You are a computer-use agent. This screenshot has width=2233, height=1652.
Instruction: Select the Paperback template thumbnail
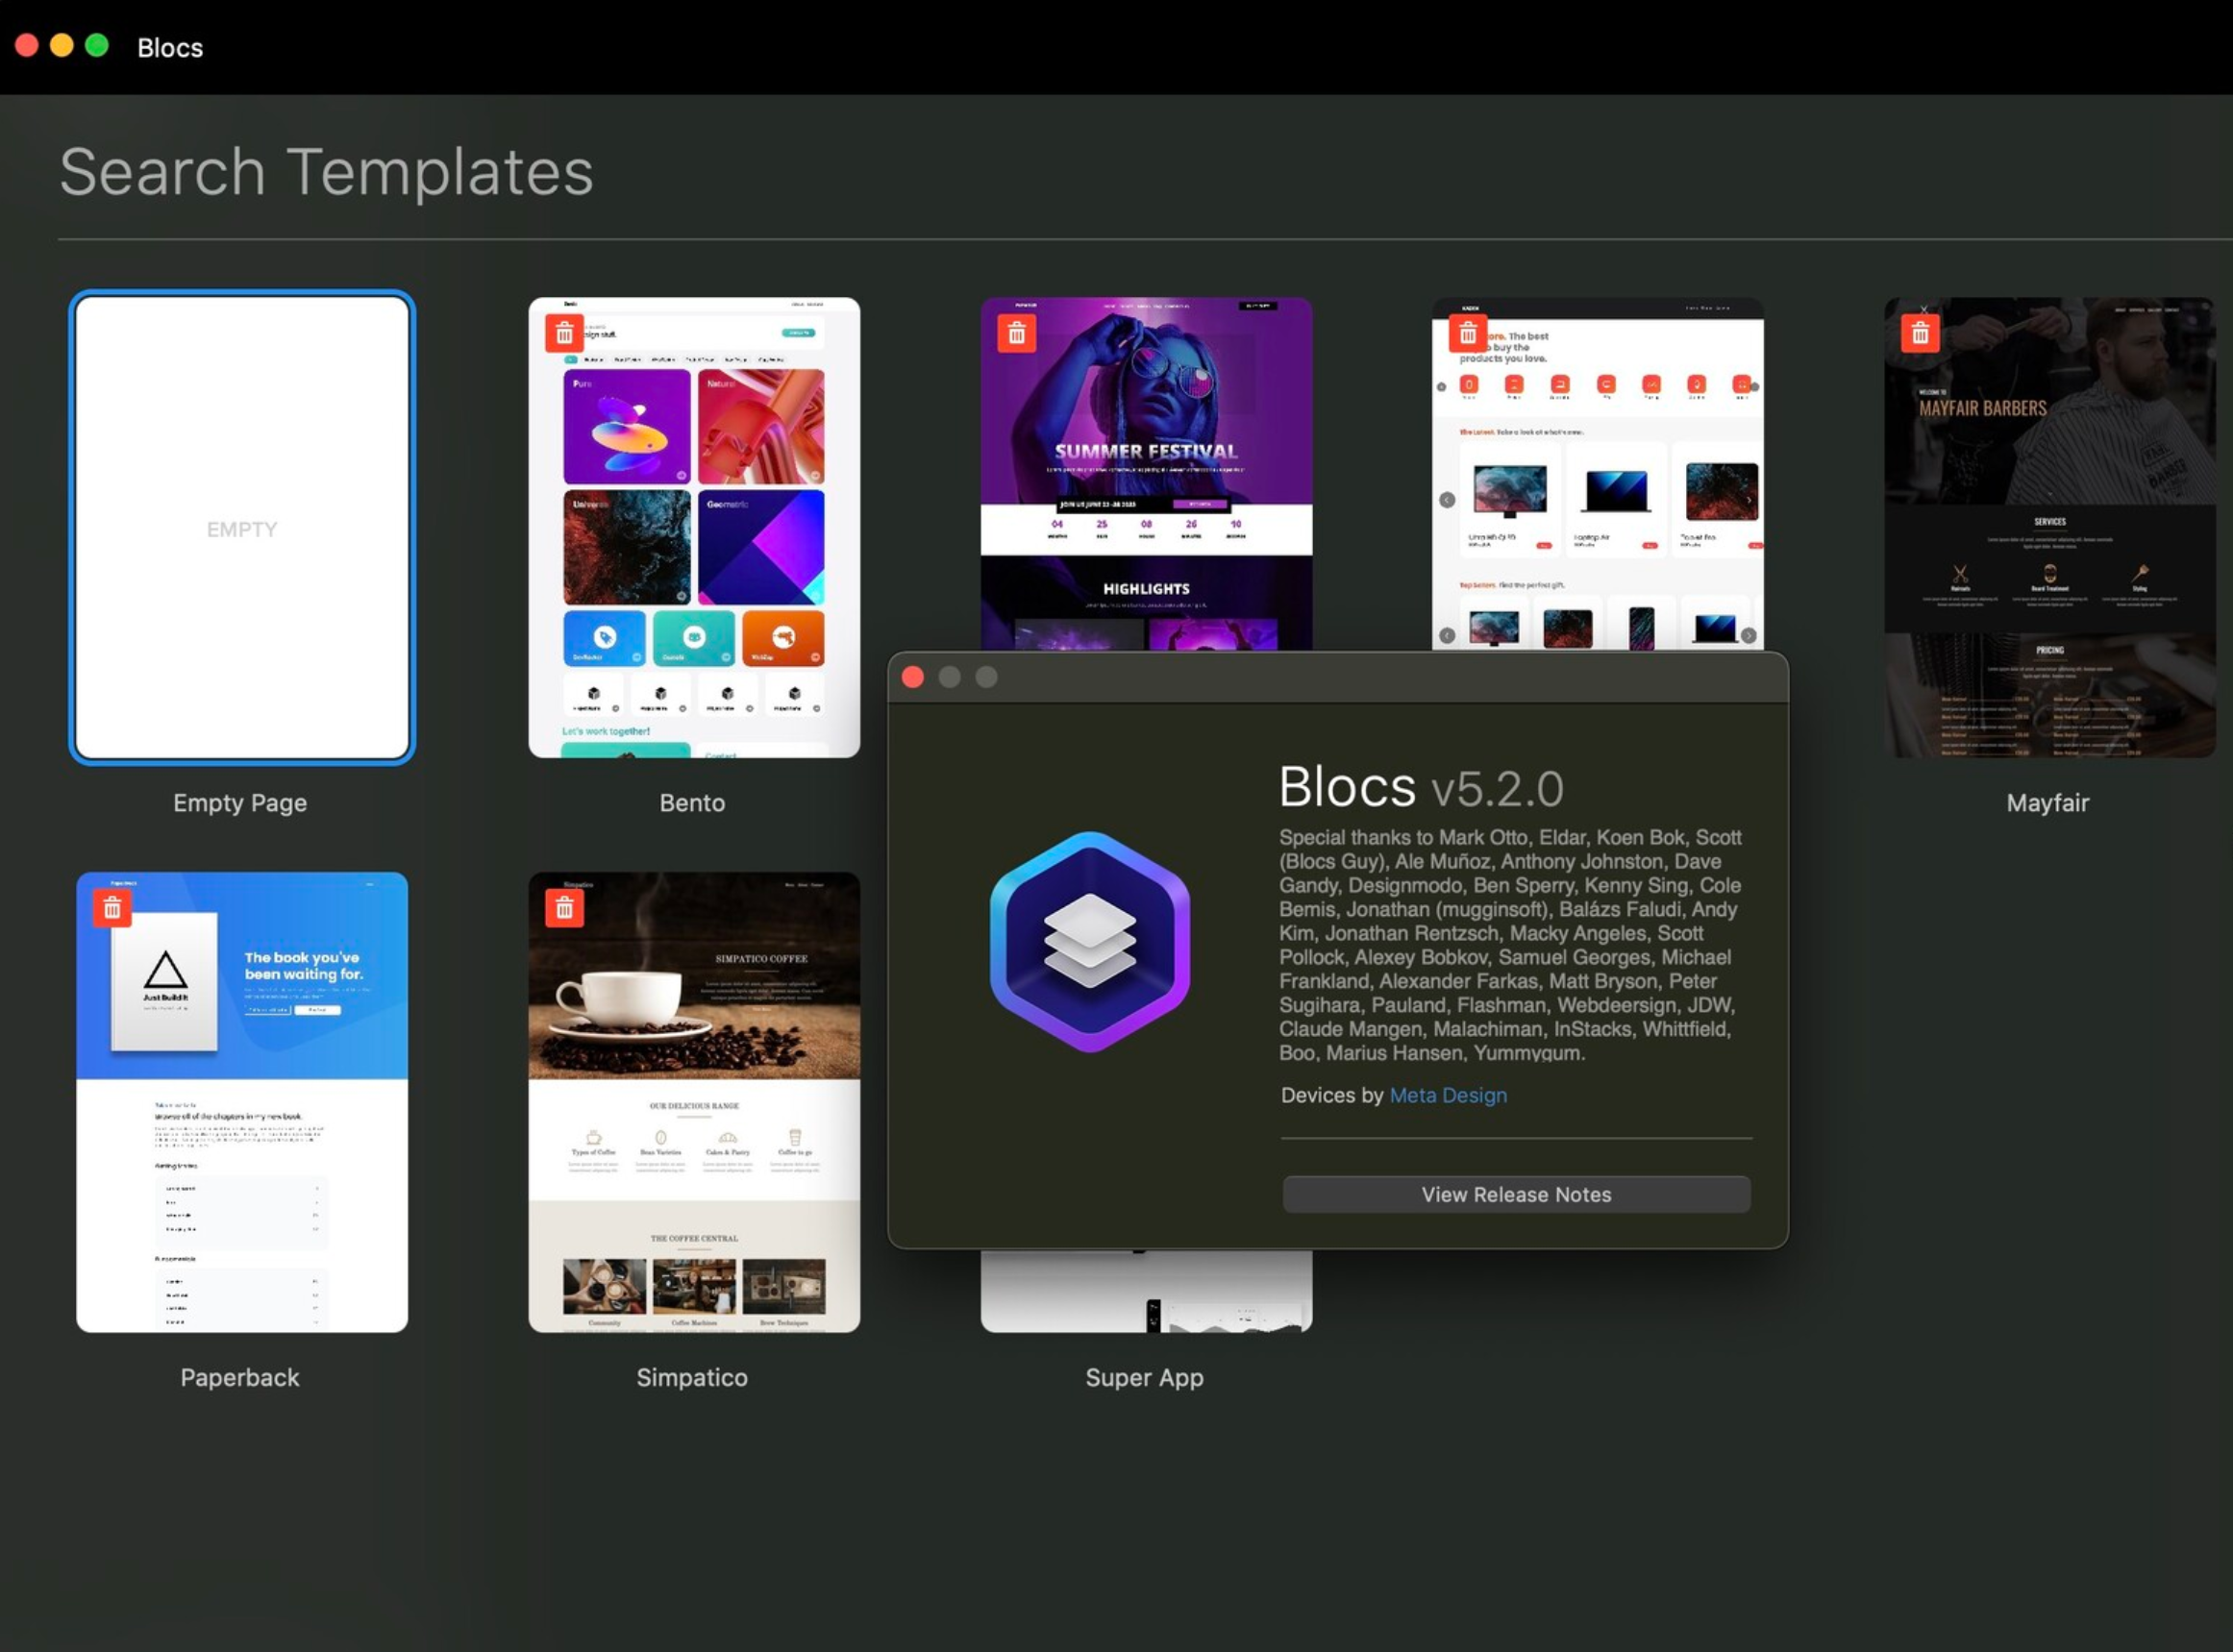click(242, 1102)
